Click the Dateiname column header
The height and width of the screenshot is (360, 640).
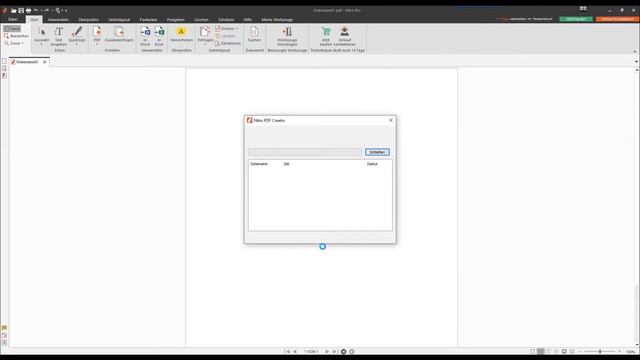coord(259,164)
